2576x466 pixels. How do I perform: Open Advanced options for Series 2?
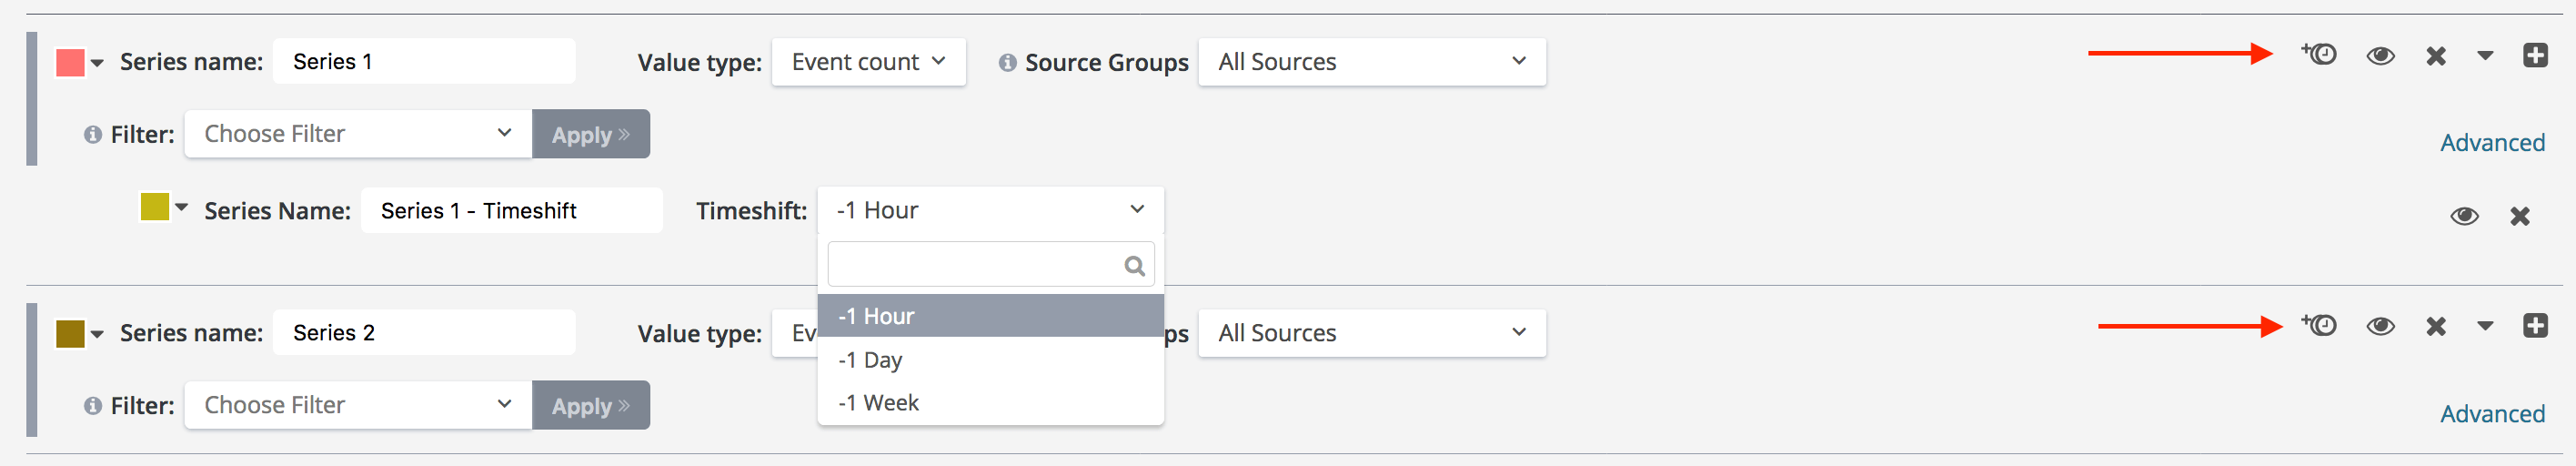click(2491, 414)
